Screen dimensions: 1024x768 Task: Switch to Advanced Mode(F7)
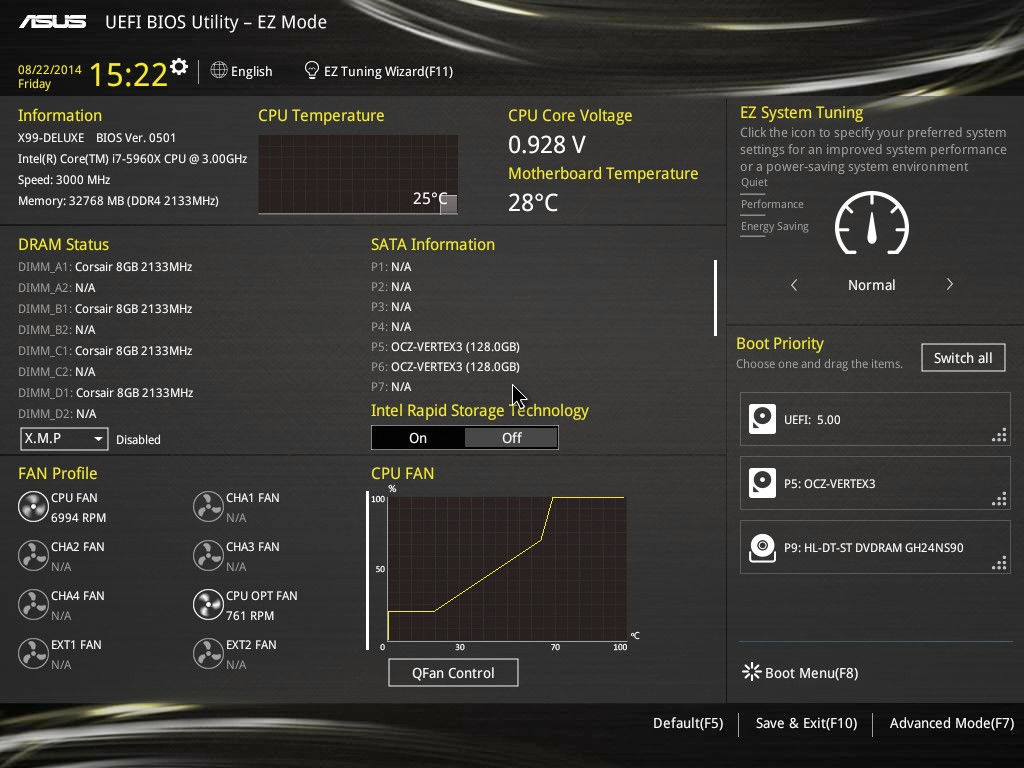(x=952, y=723)
